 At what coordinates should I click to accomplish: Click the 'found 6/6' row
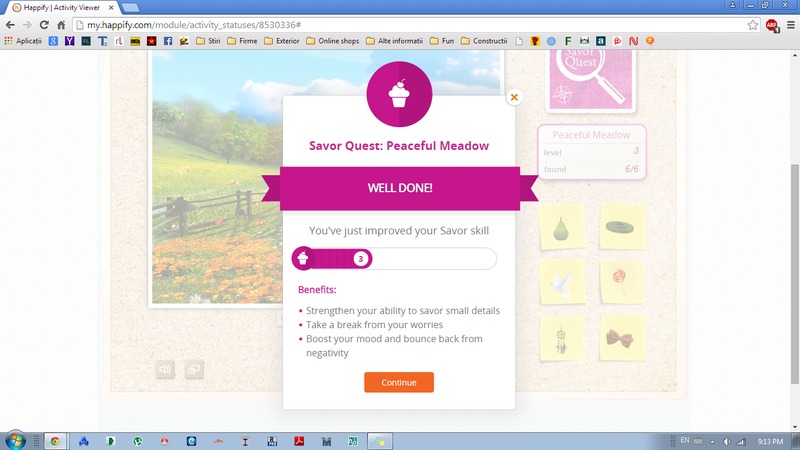pyautogui.click(x=591, y=169)
